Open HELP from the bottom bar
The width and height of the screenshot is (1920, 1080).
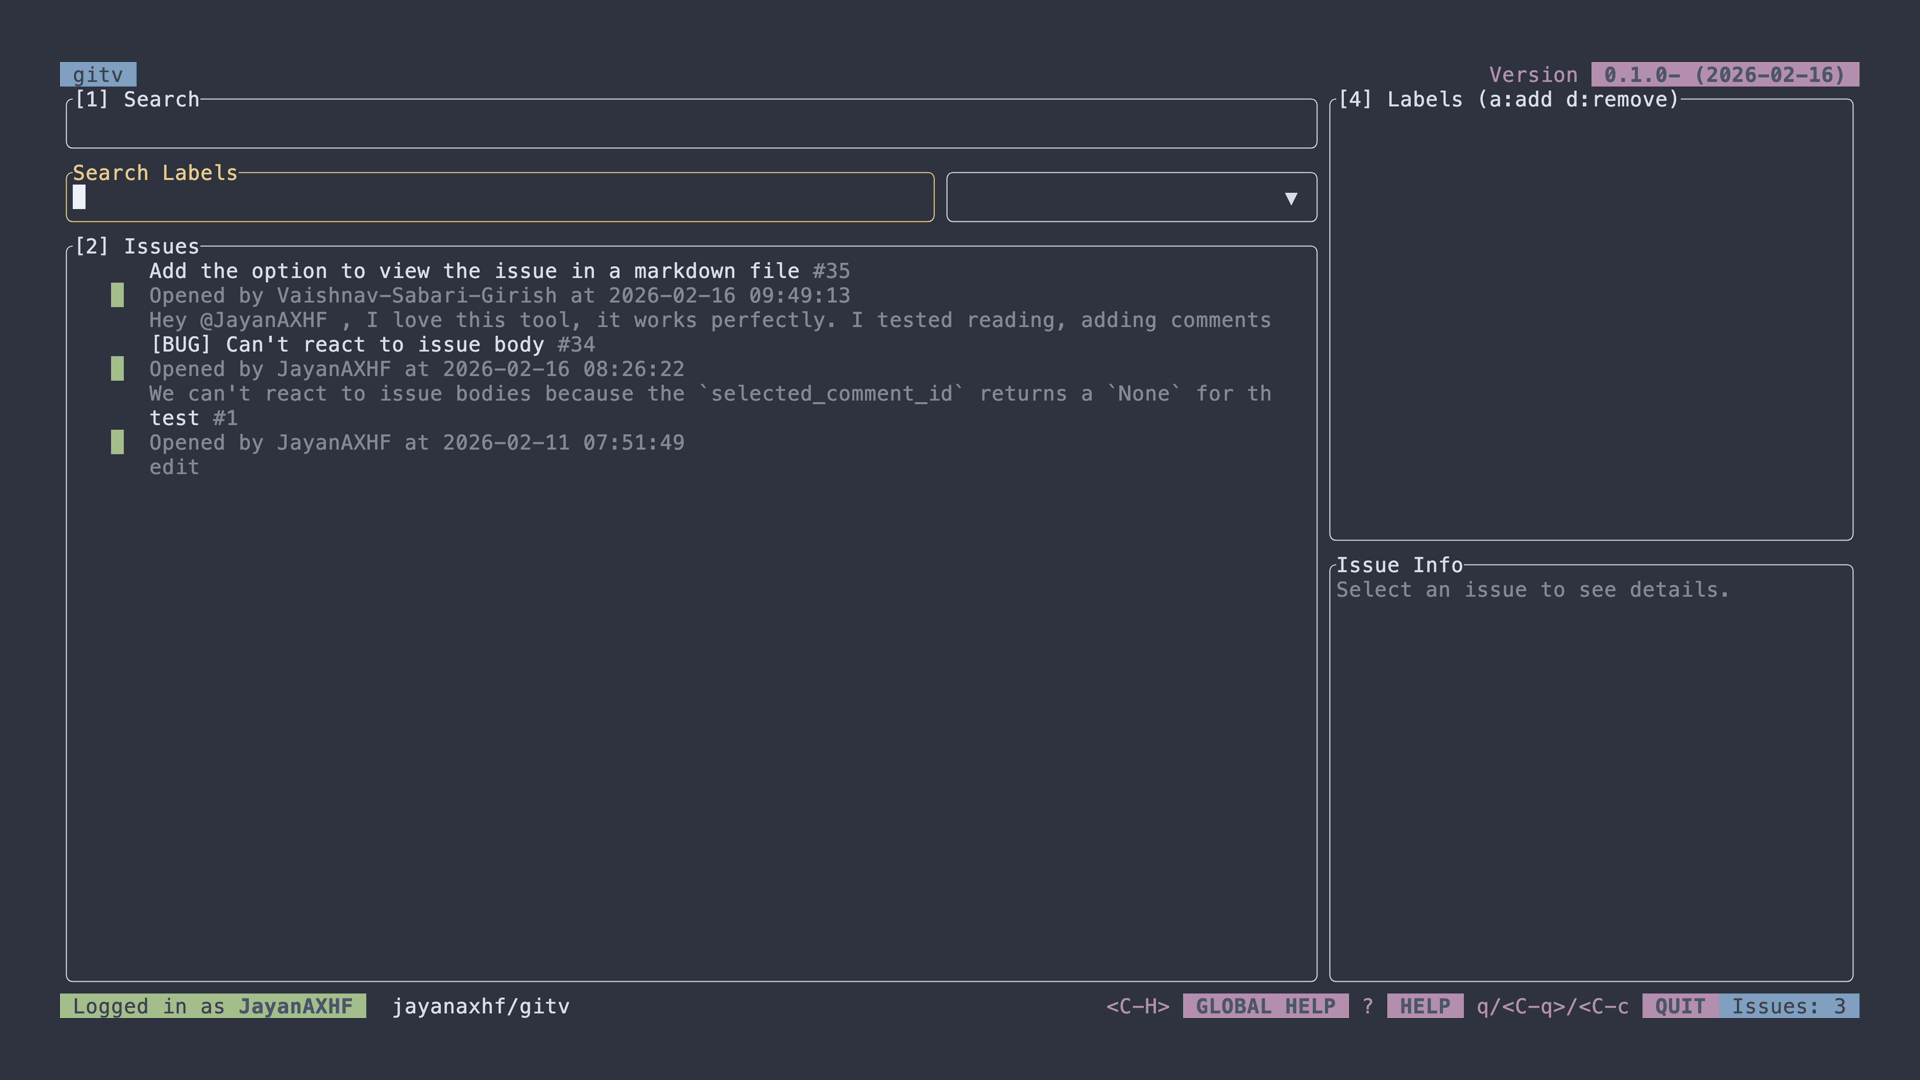coord(1424,1006)
